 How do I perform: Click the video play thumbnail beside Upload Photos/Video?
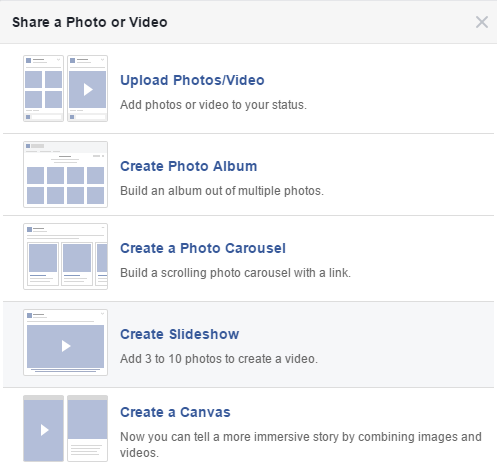click(87, 88)
